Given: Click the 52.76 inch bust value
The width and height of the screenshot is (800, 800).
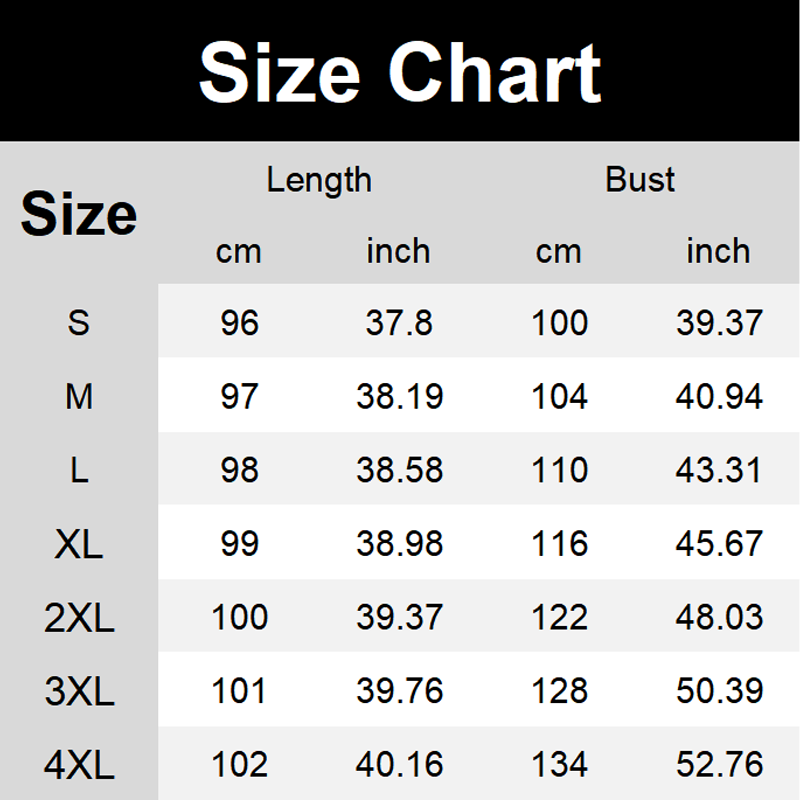Looking at the screenshot, I should coord(719,765).
